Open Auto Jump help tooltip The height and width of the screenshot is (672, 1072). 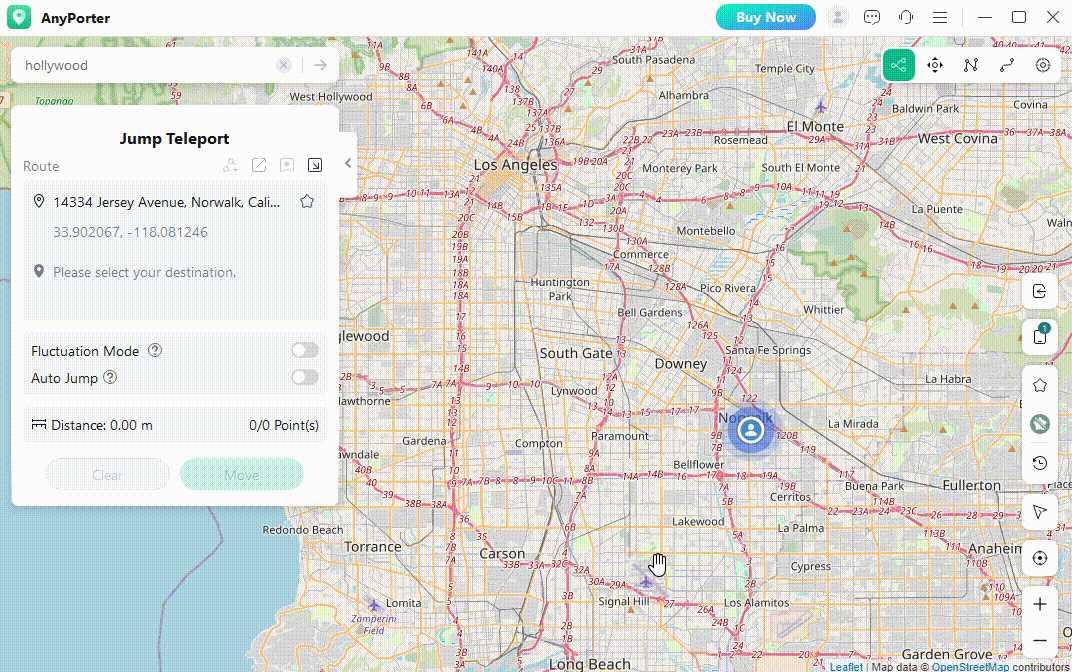(110, 377)
